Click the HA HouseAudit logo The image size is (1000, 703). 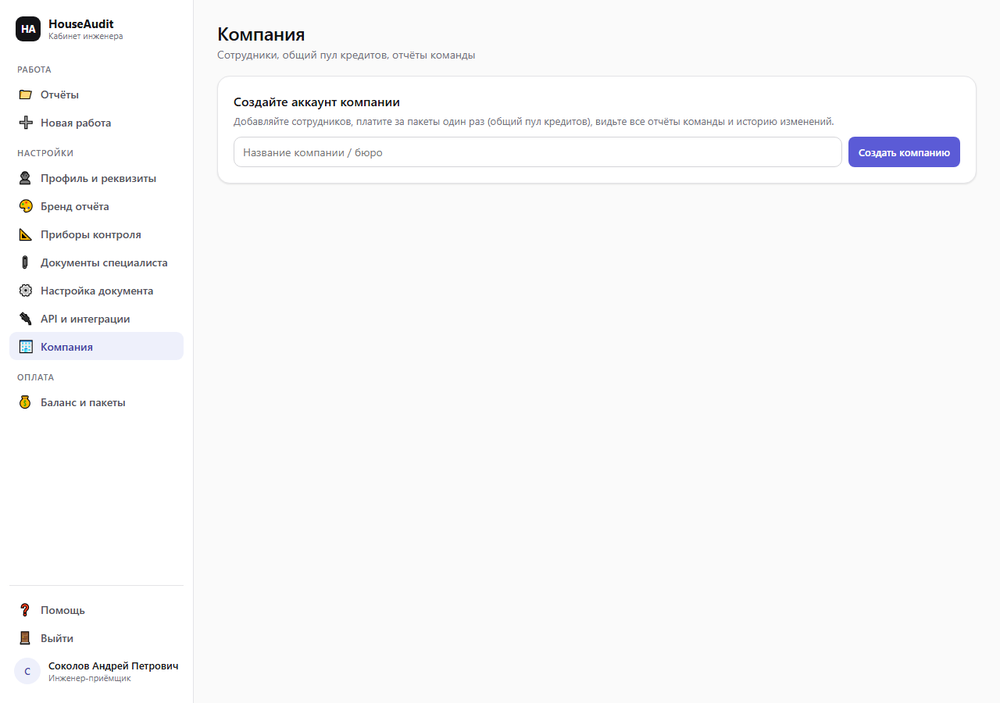point(28,29)
